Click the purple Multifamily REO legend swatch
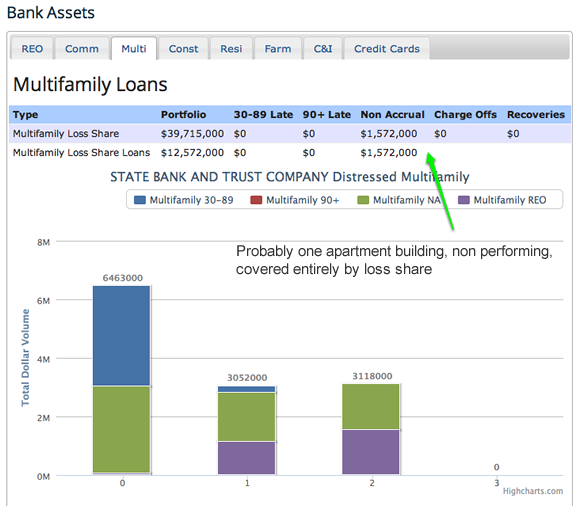Image resolution: width=580 pixels, height=506 pixels. (x=464, y=200)
